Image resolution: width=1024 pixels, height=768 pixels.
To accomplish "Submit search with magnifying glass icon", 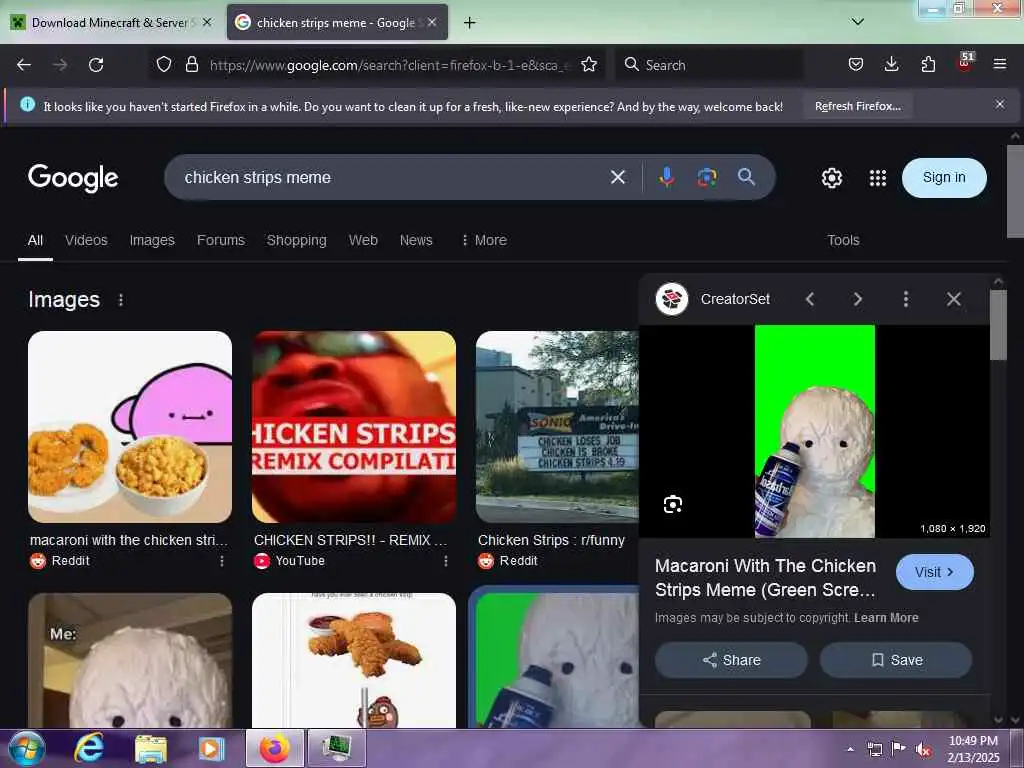I will (746, 176).
